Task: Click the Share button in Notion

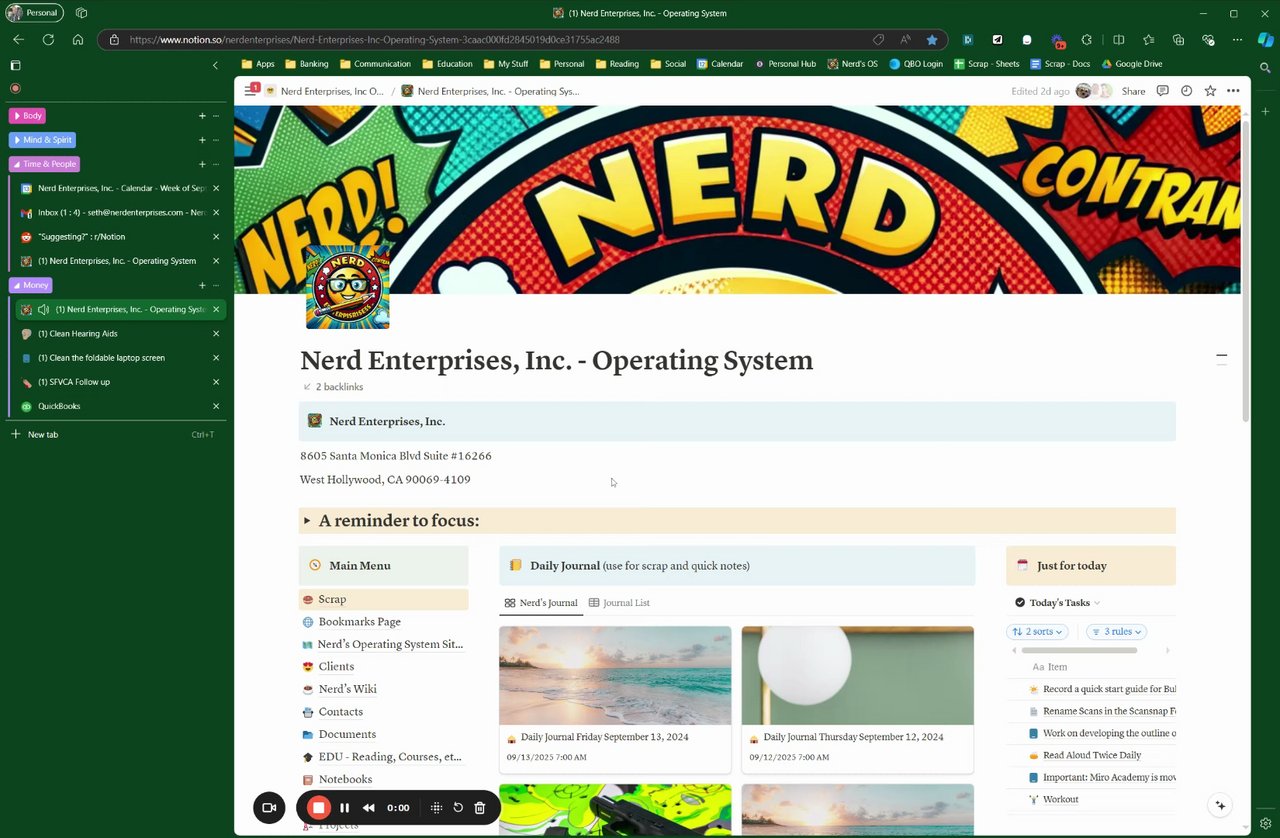Action: click(1133, 91)
